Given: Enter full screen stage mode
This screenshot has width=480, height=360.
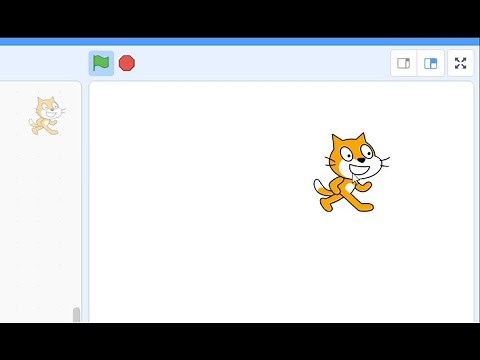Looking at the screenshot, I should (x=460, y=63).
